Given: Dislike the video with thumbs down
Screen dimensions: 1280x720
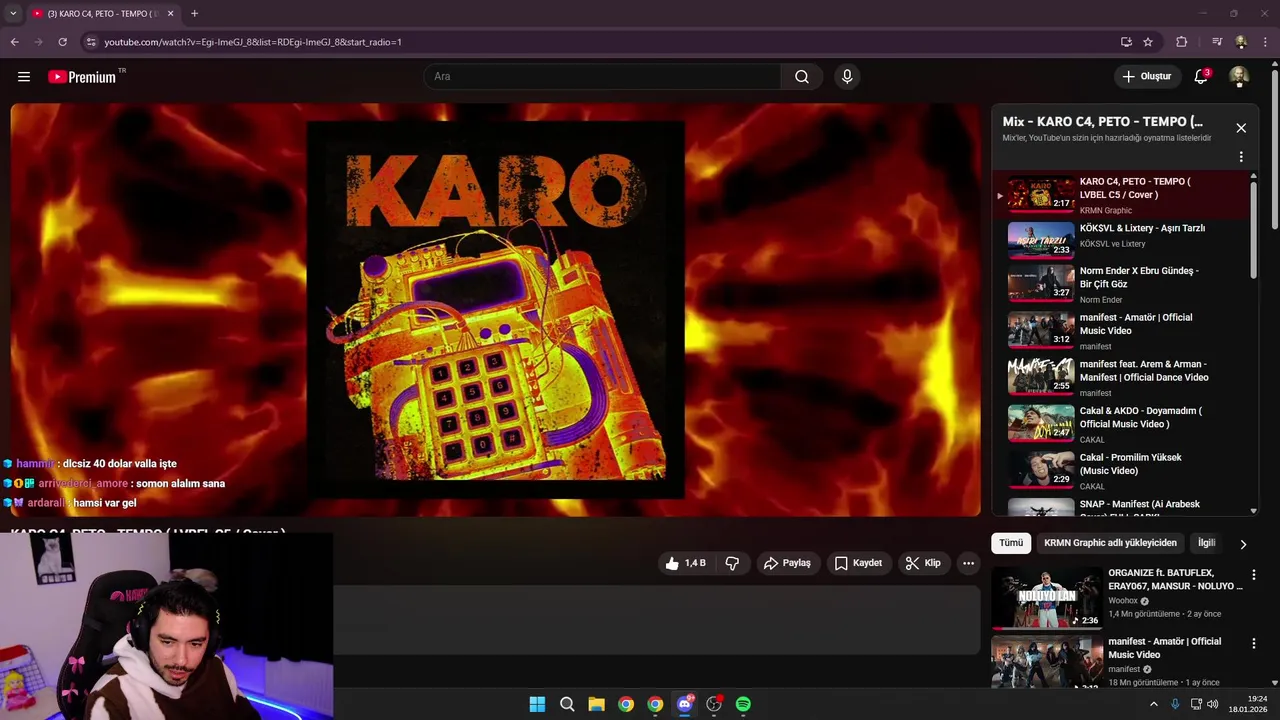Looking at the screenshot, I should click(x=732, y=563).
